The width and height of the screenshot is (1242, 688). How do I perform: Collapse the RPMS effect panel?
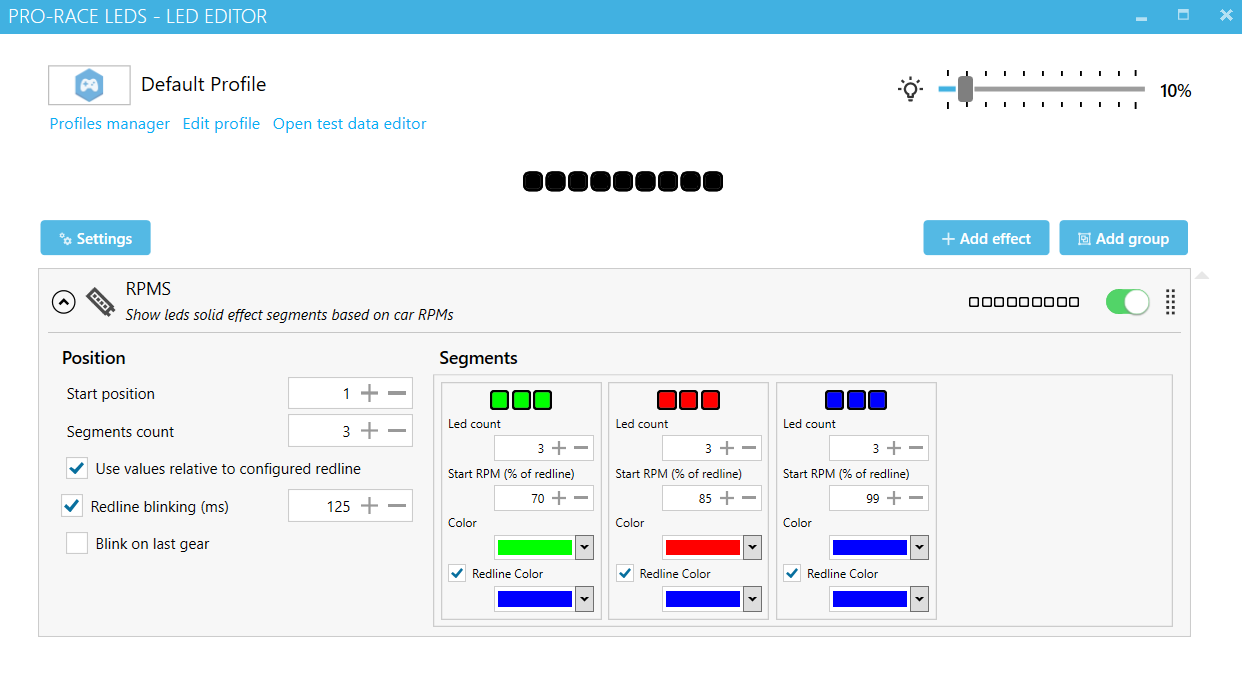[x=63, y=302]
